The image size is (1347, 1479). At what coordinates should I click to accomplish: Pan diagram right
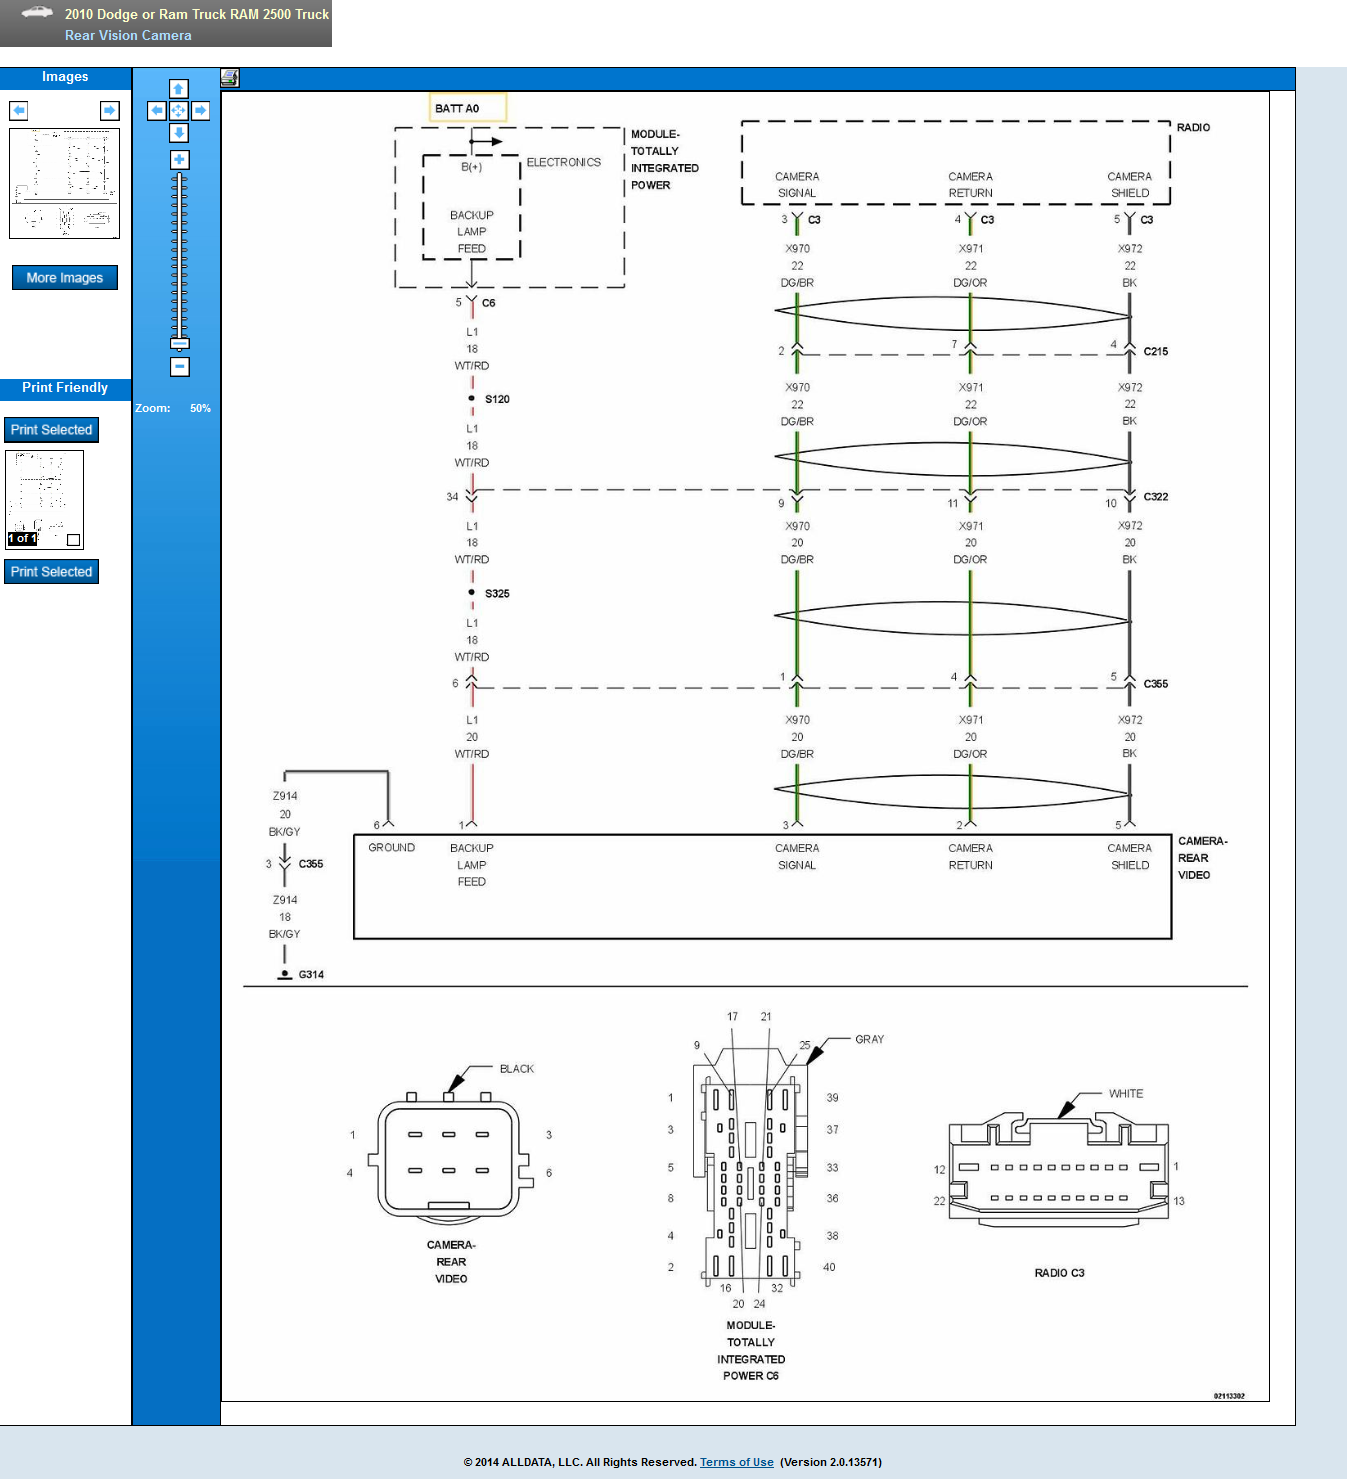pos(201,111)
